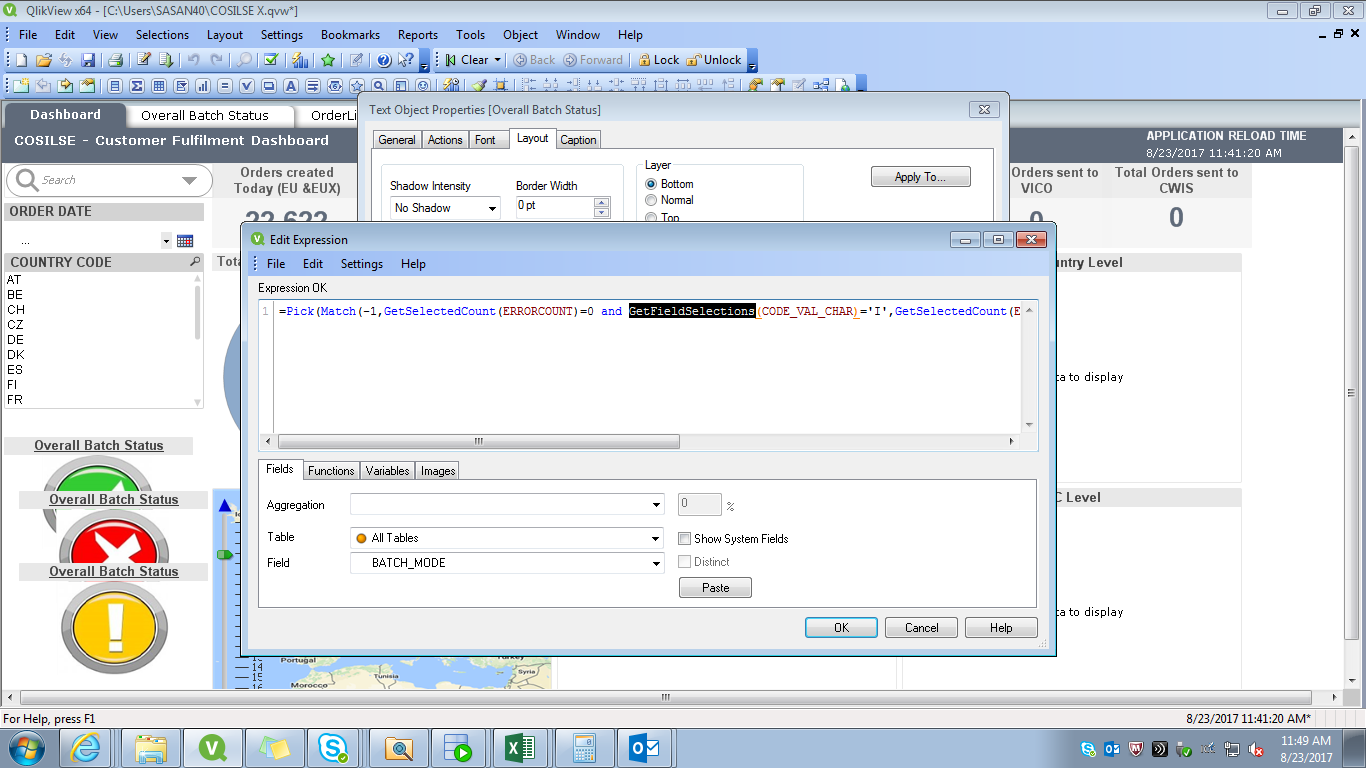Click the search magnifier in COUNTRY CODE header
The image size is (1366, 768).
[x=195, y=262]
